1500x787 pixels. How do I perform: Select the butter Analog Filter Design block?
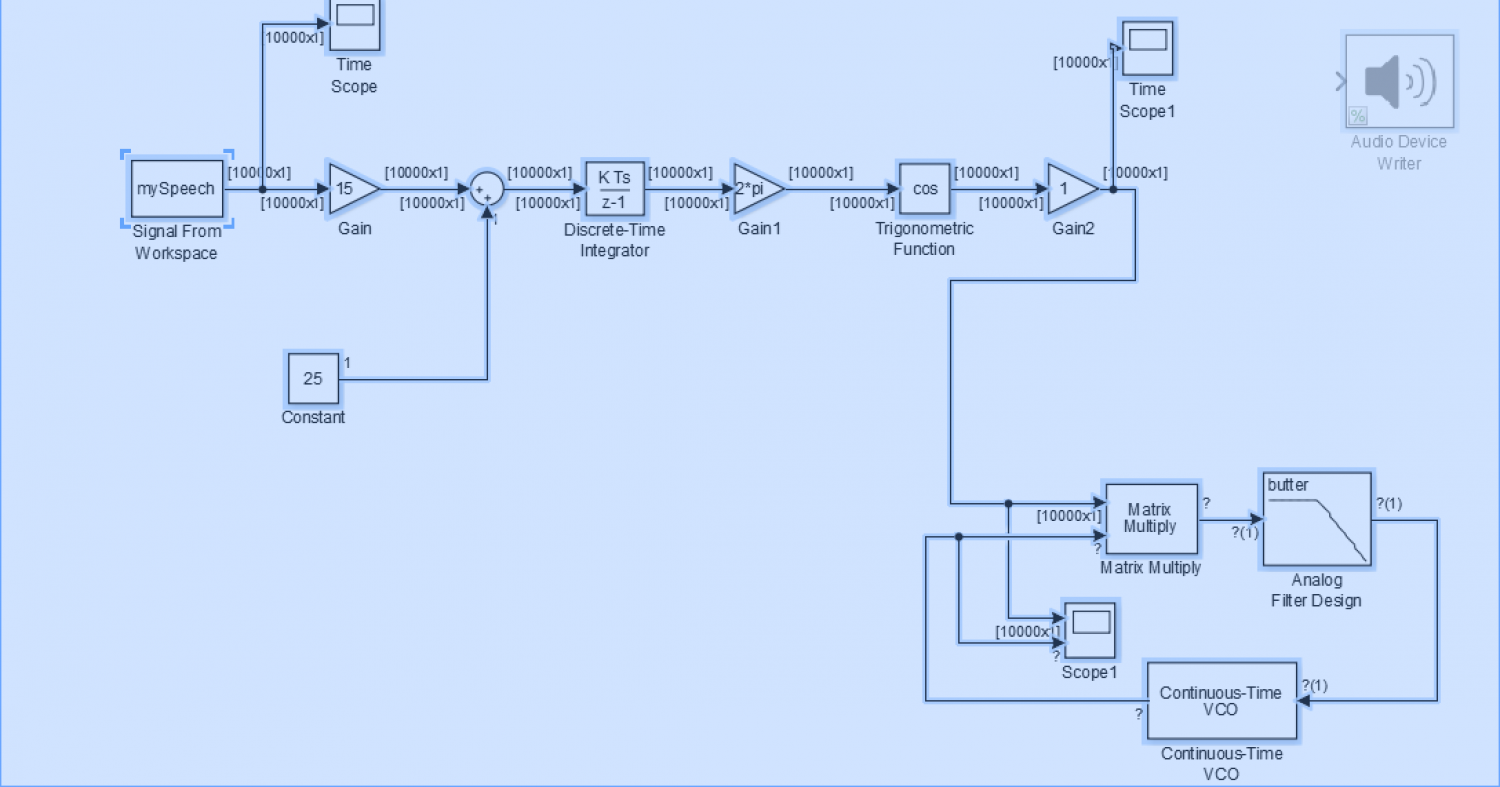click(1316, 519)
